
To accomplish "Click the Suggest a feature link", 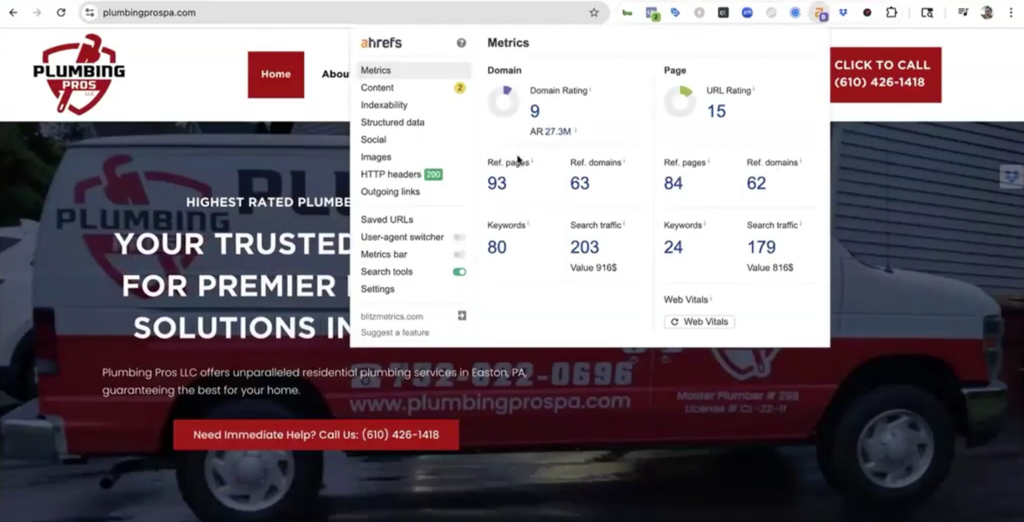I will pos(394,333).
